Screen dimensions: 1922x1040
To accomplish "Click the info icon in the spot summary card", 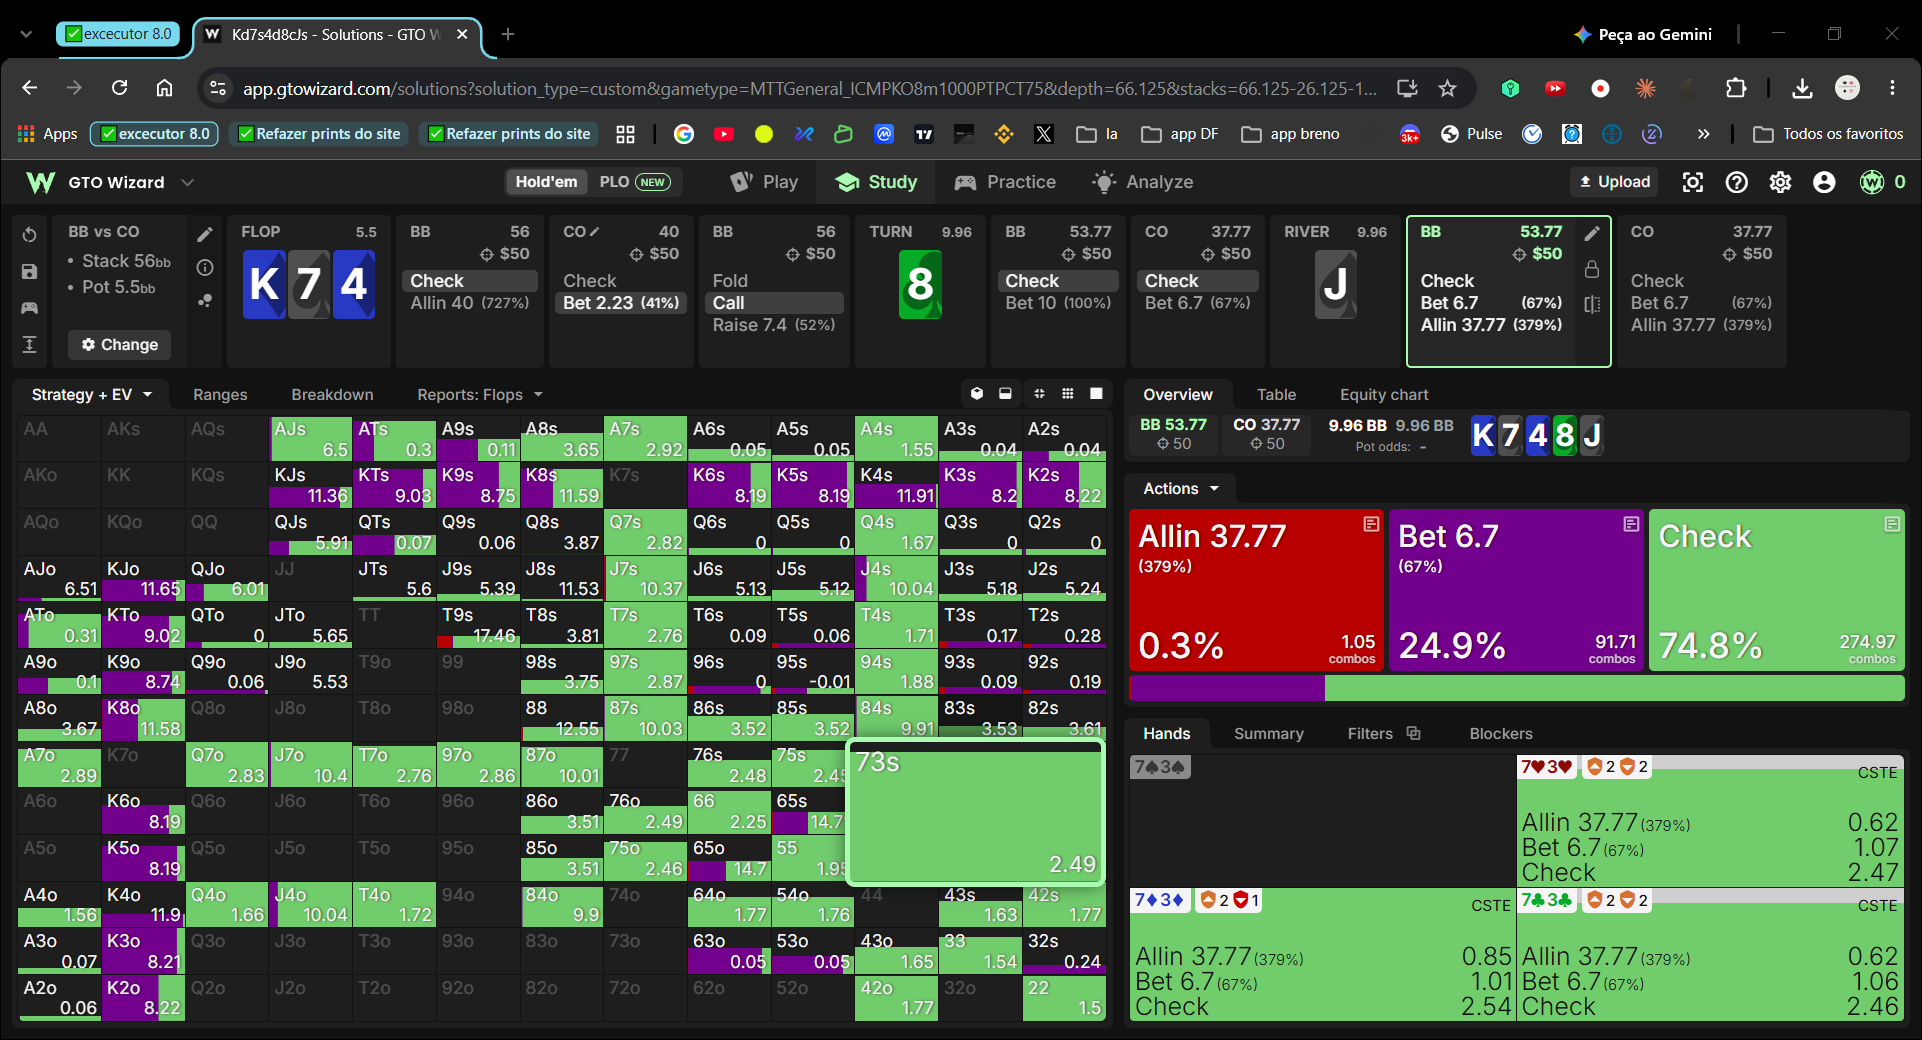I will (205, 267).
